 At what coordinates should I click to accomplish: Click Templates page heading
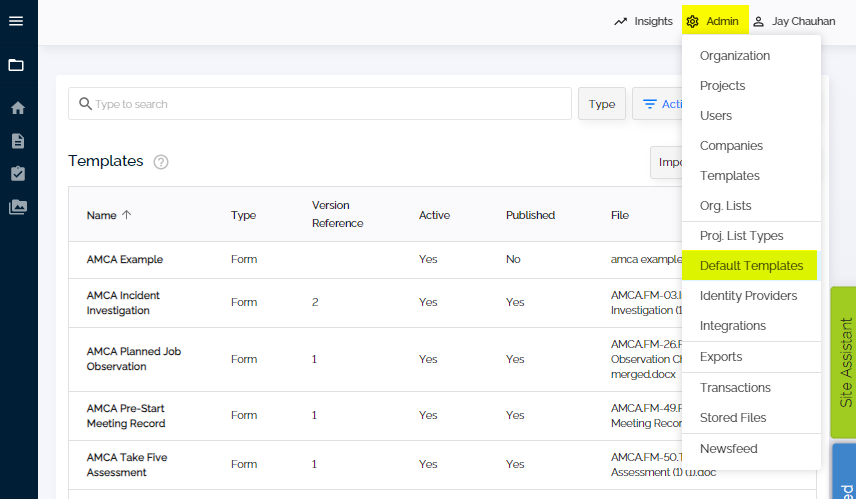(x=106, y=161)
